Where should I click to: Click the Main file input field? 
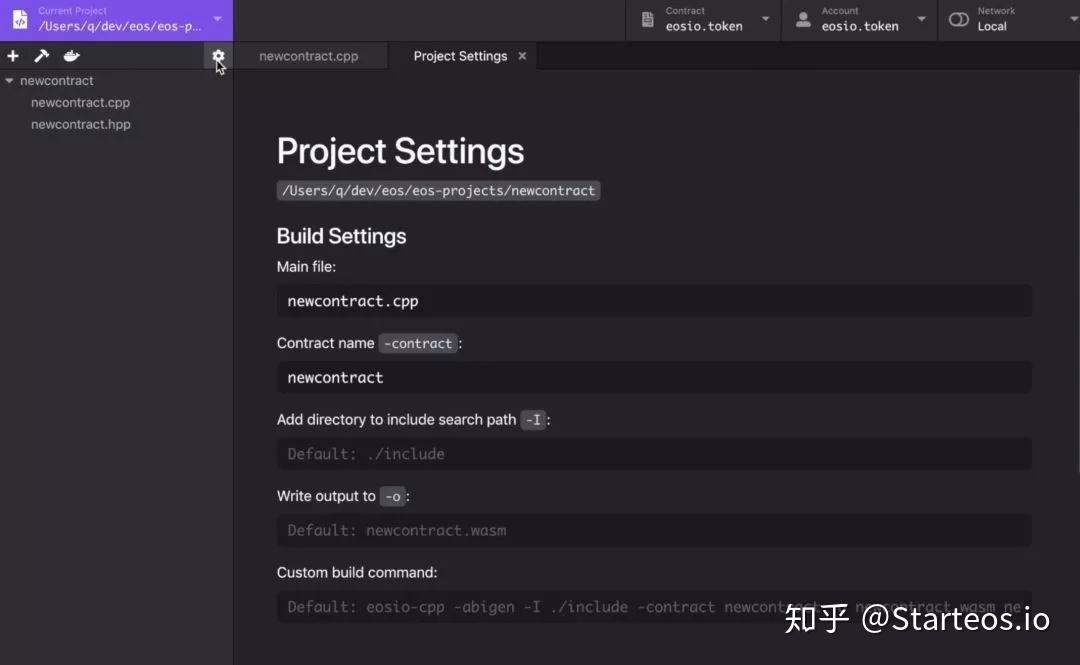[x=654, y=300]
